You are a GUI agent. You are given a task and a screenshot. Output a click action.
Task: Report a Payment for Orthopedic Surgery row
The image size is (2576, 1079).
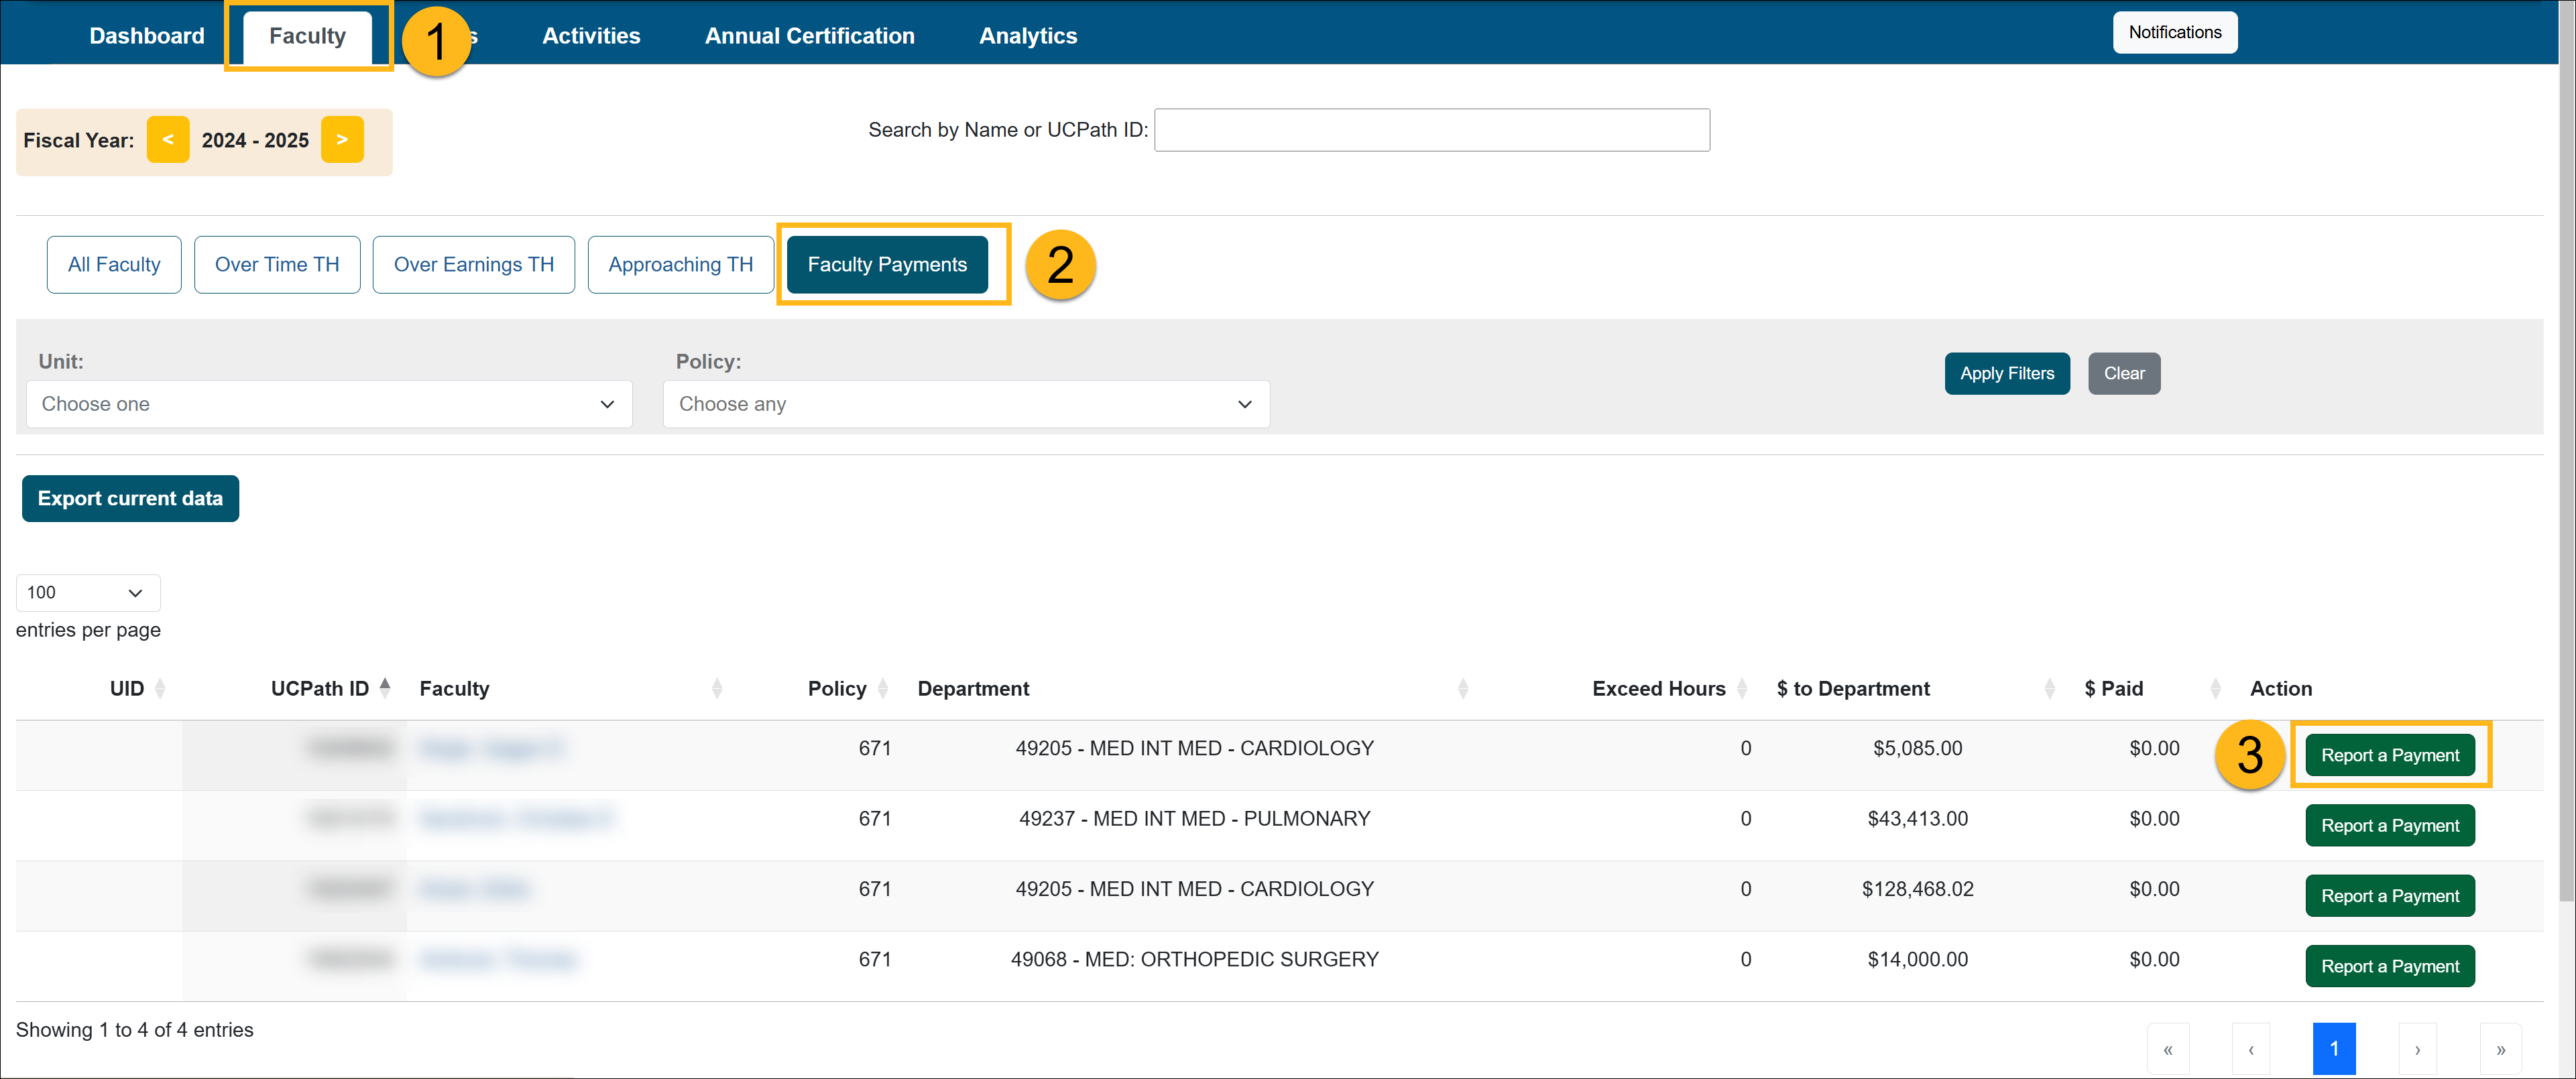[2390, 967]
